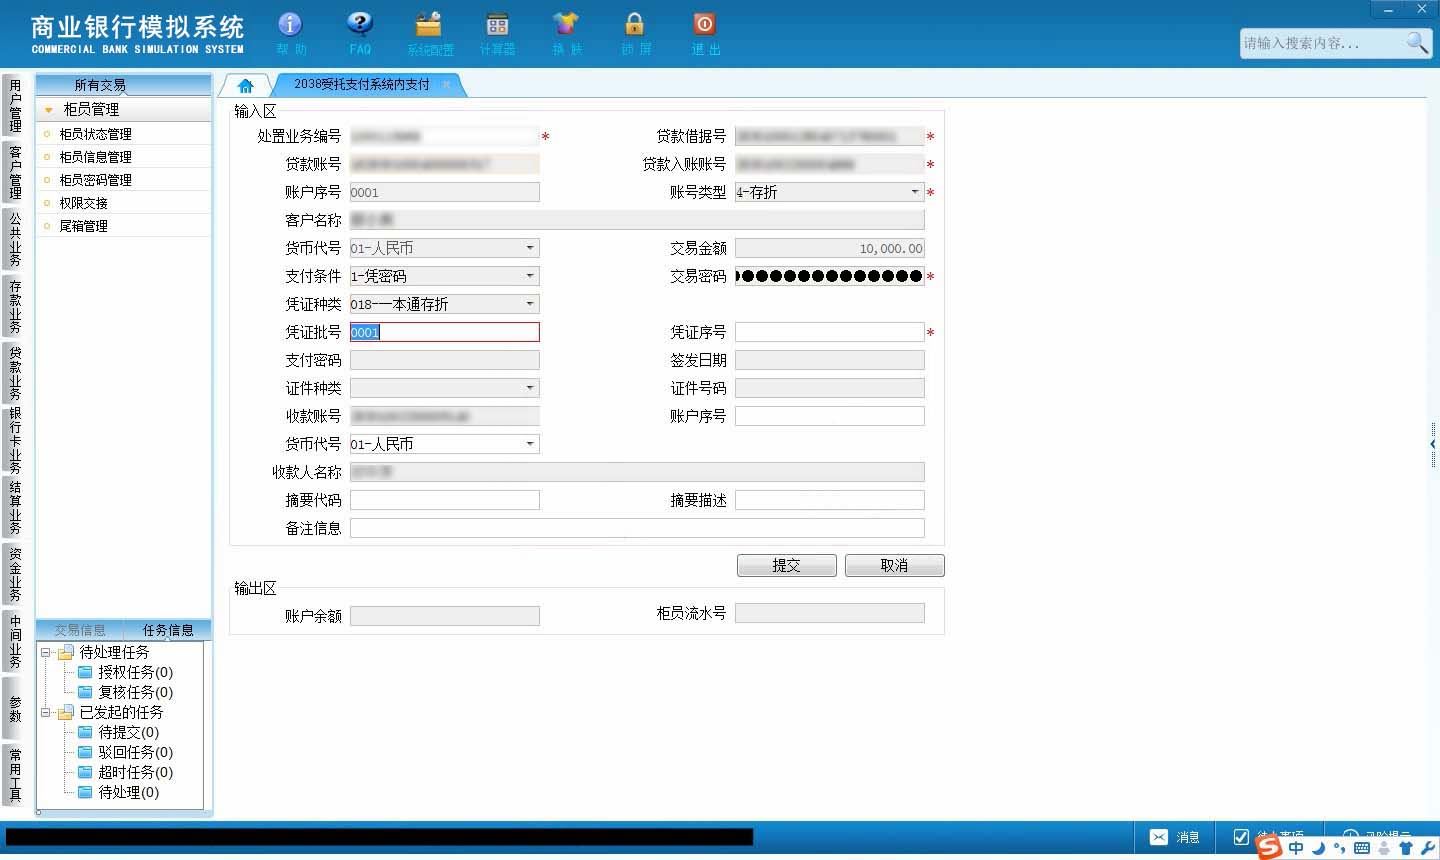Toggle the moon half-width icon
1440x860 pixels.
point(1319,848)
